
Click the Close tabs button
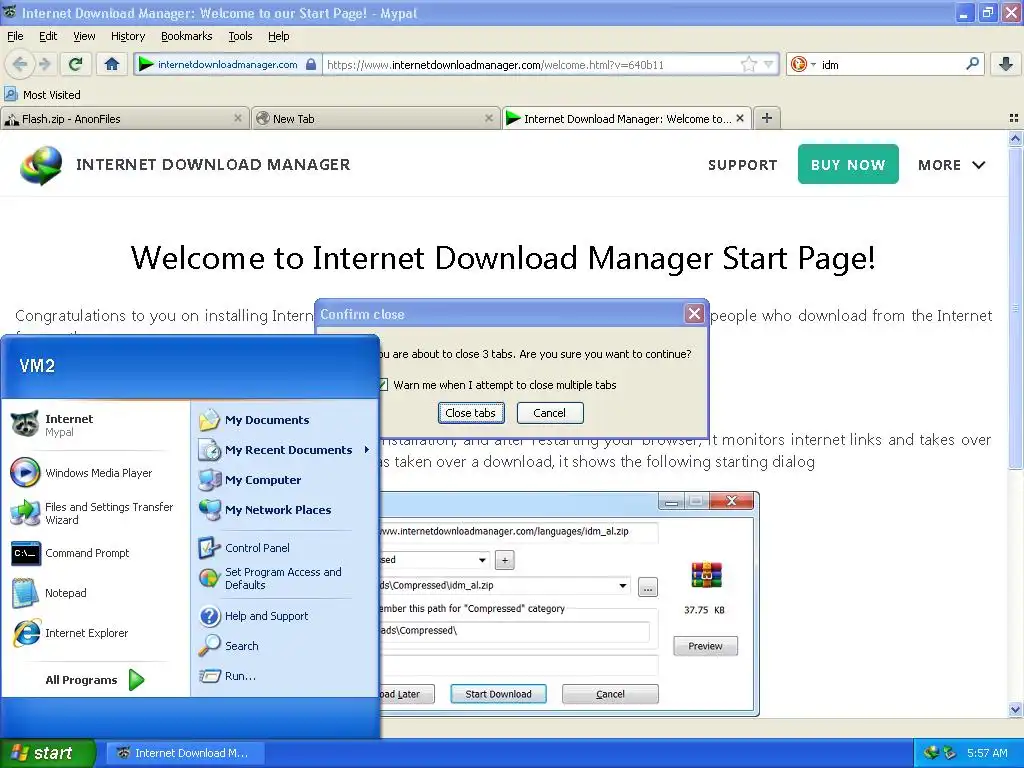click(x=470, y=413)
